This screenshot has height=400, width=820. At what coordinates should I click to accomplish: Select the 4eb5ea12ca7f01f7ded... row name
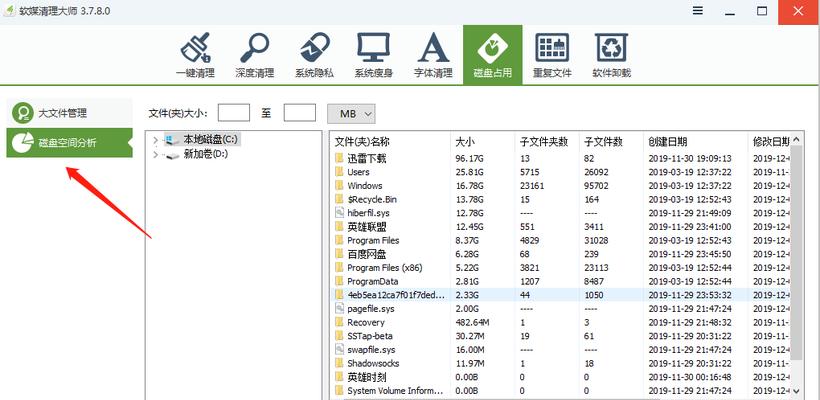(396, 295)
